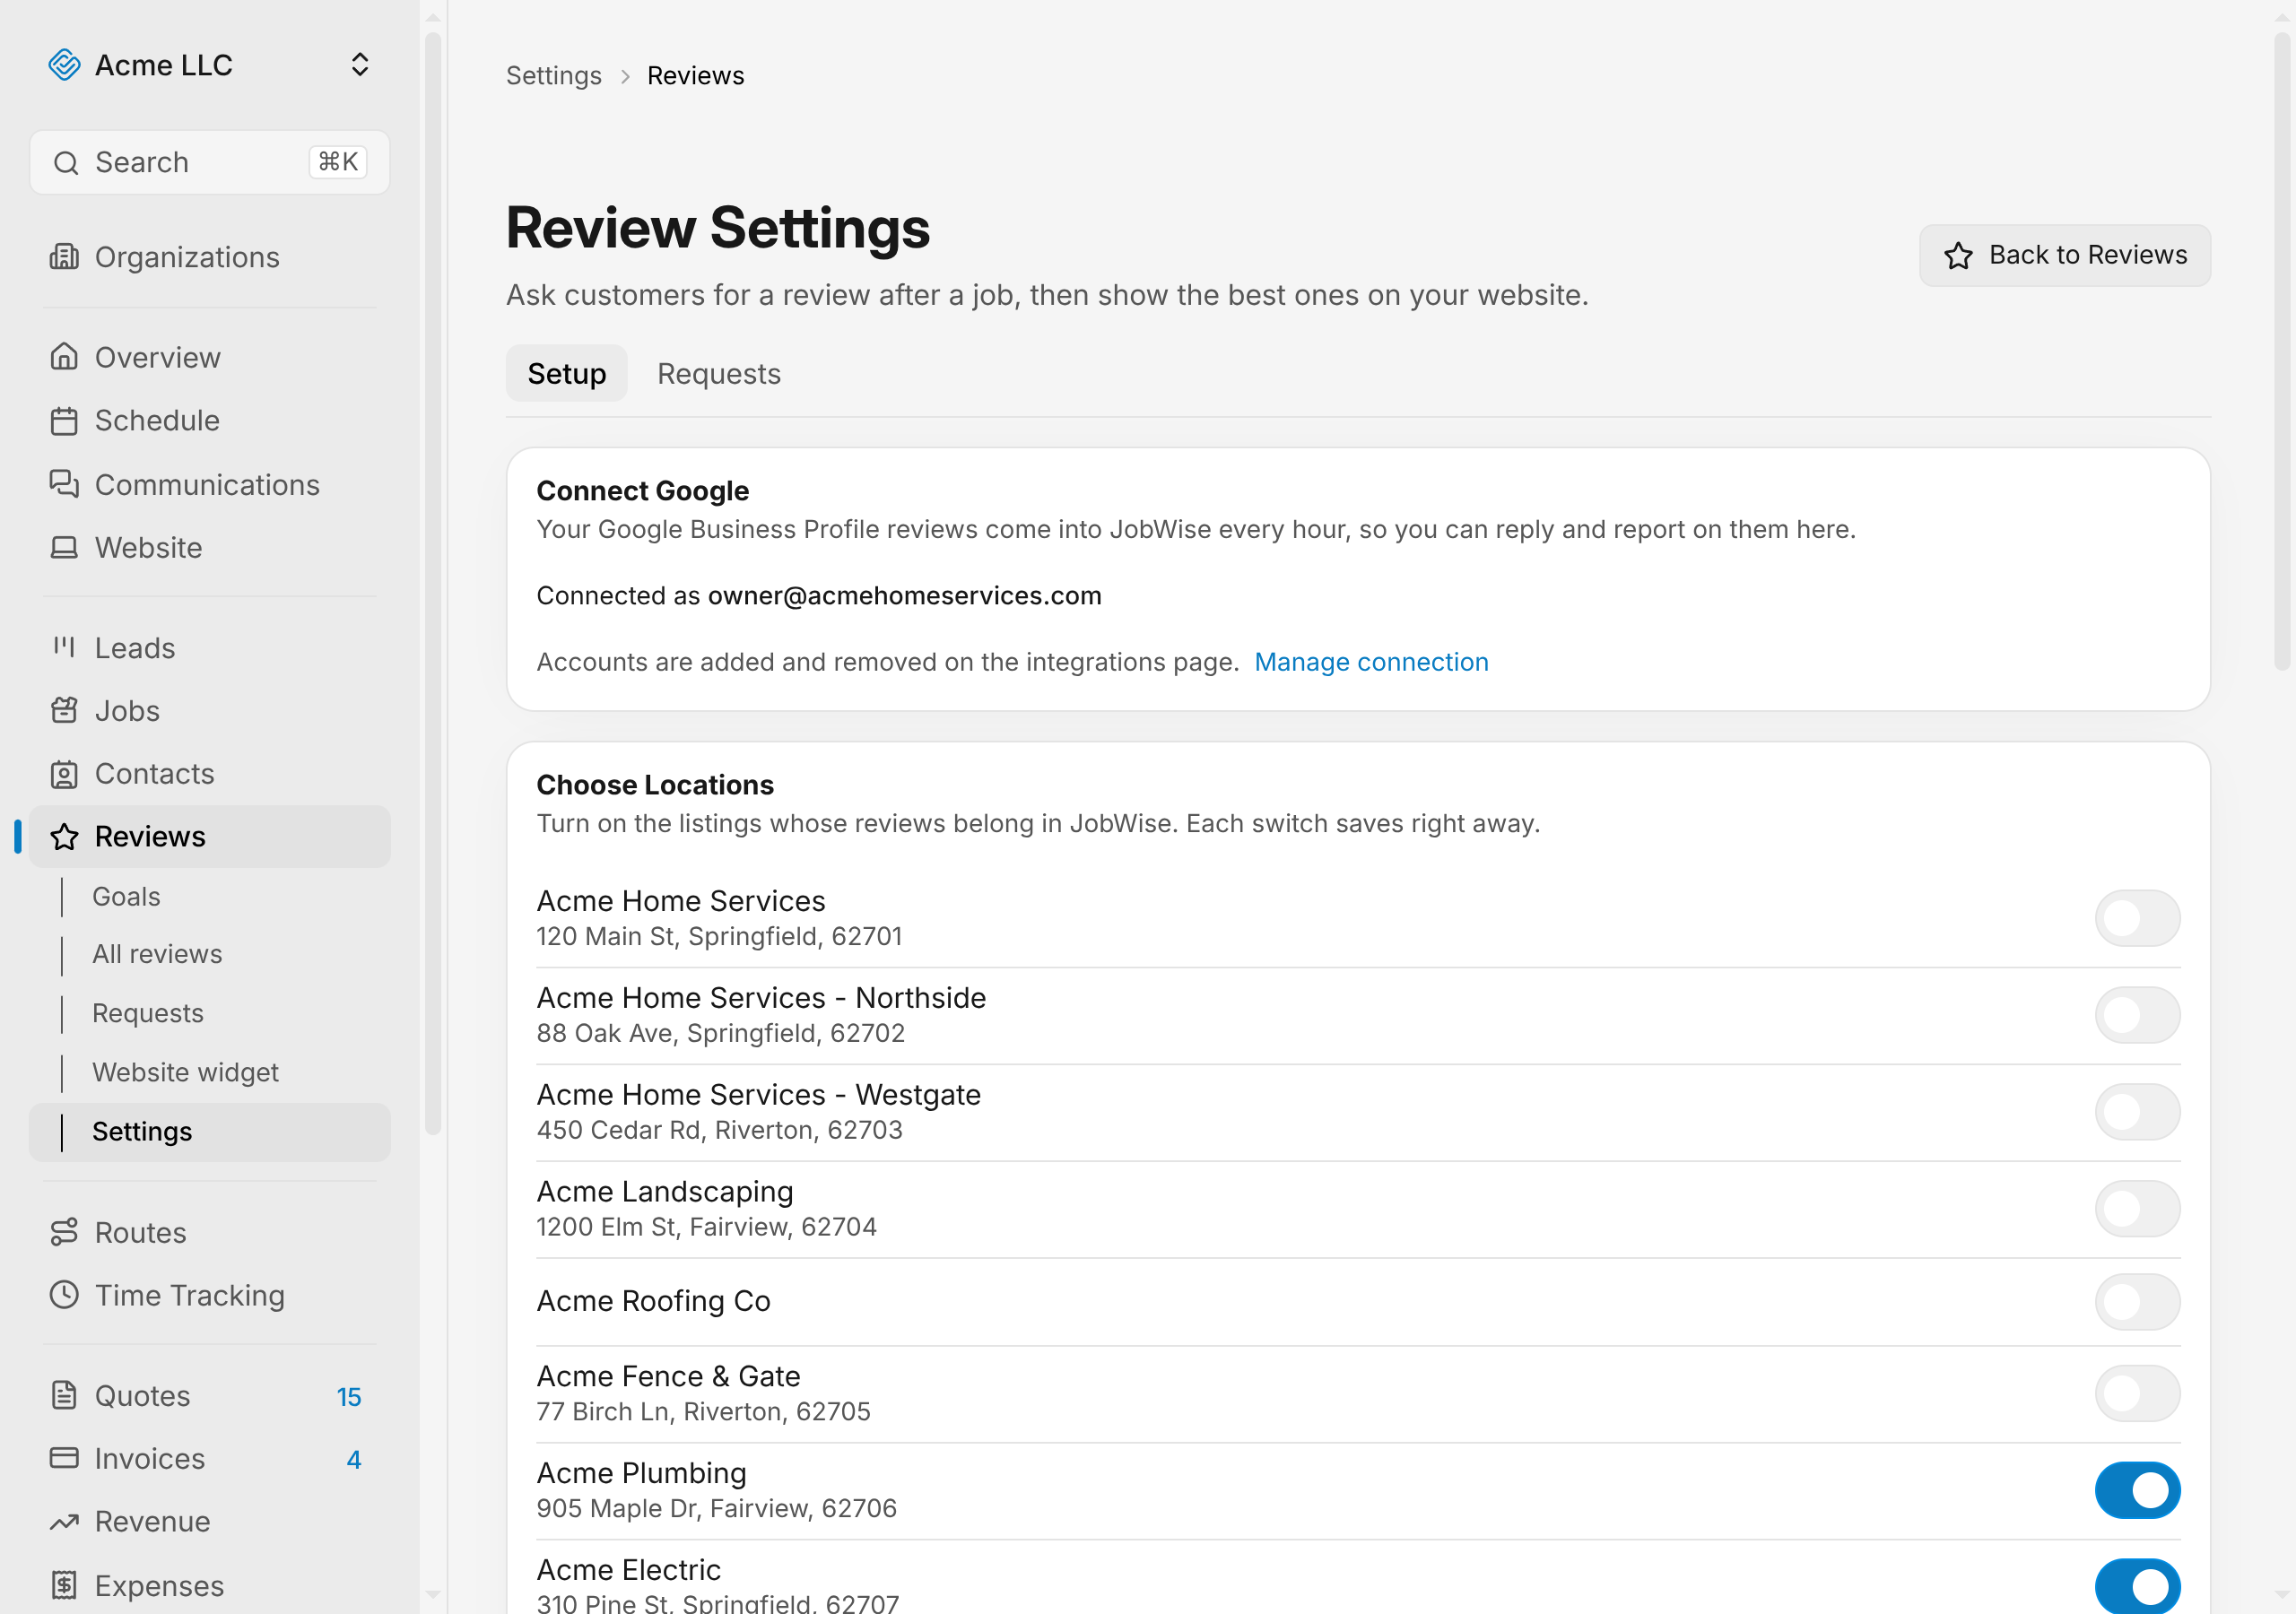
Task: Open Goals under Reviews in sidebar
Action: (126, 896)
